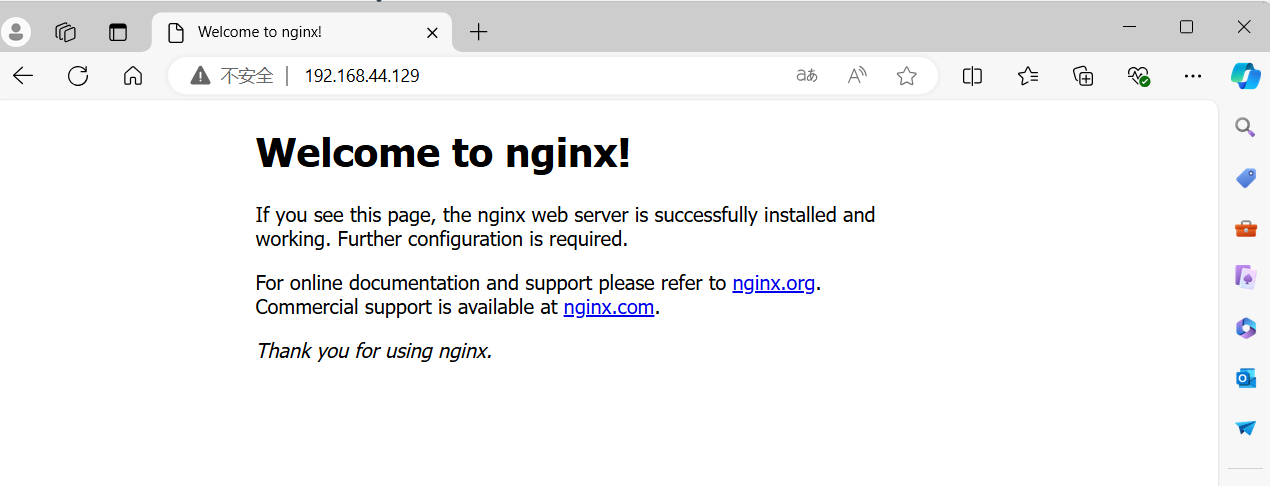Close the browser window
Screen dimensions: 1270x486
(1243, 27)
